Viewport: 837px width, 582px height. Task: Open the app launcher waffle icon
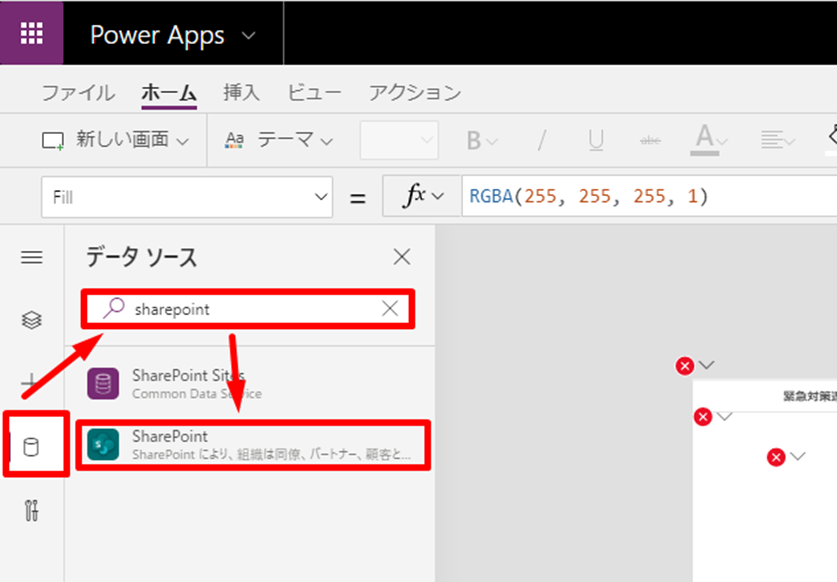pyautogui.click(x=31, y=33)
